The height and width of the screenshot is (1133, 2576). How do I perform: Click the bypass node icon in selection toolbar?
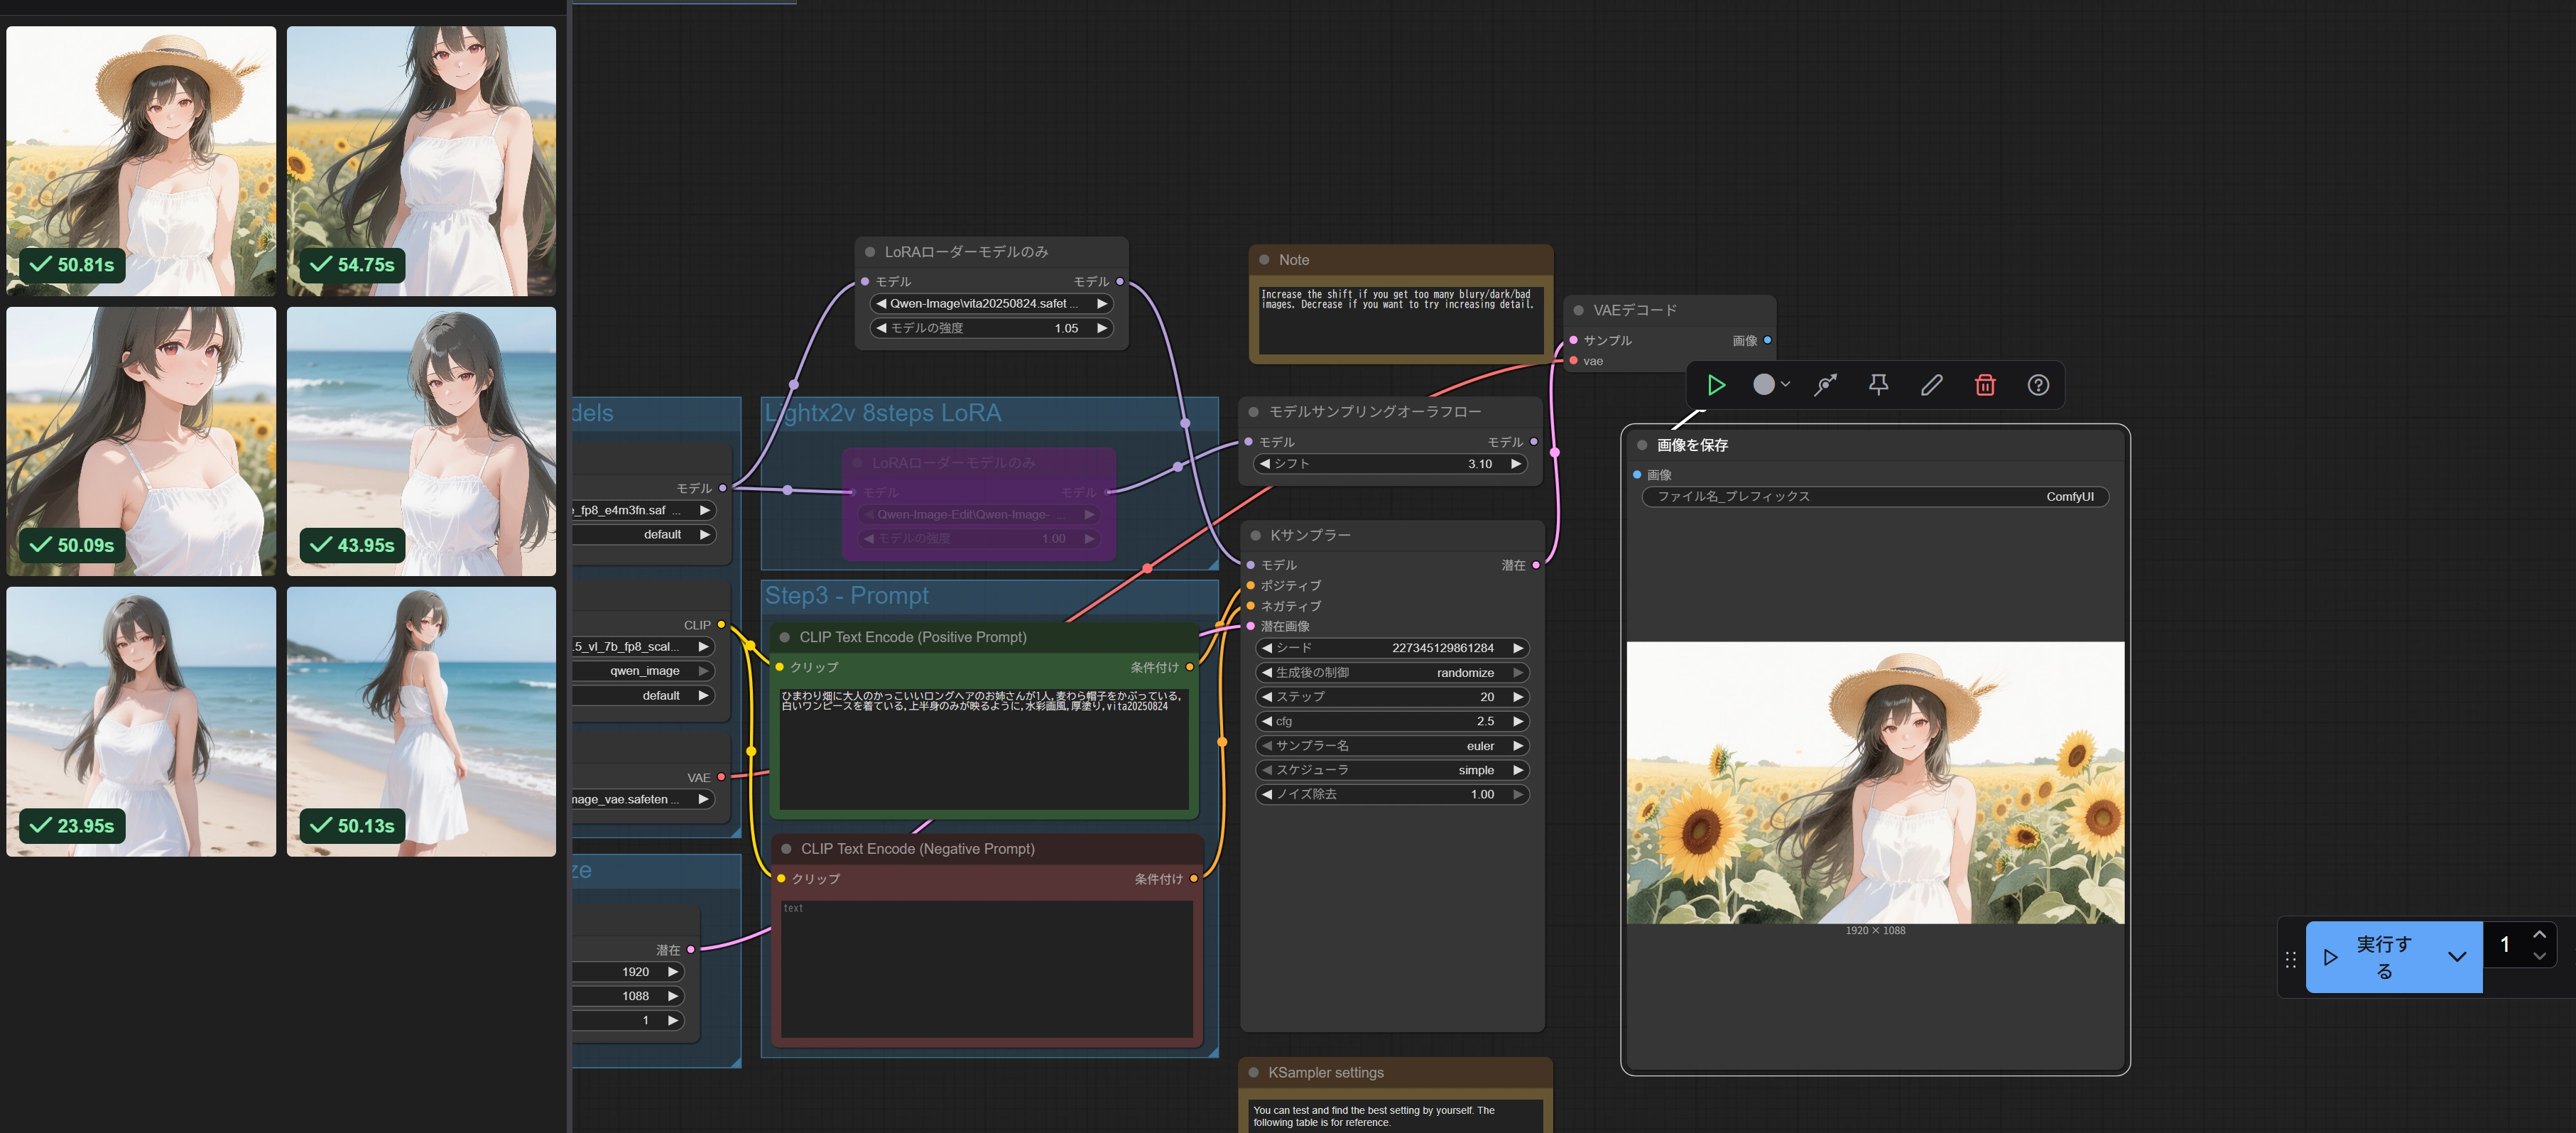(1825, 385)
